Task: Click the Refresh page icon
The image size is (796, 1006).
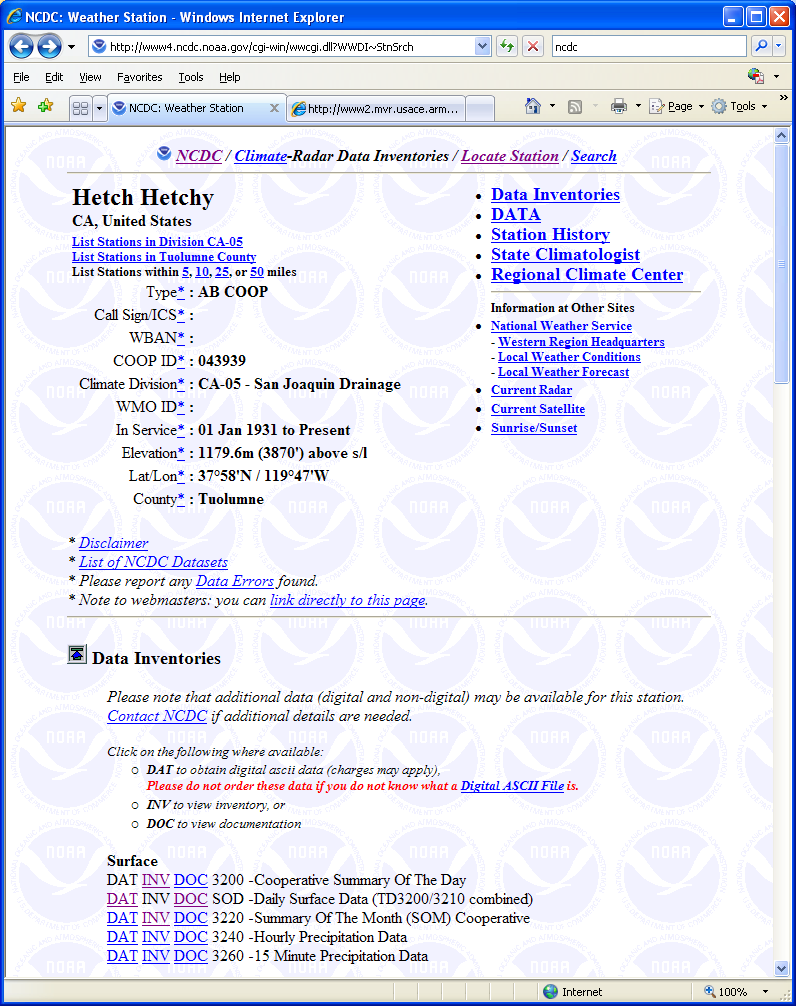Action: pos(507,47)
